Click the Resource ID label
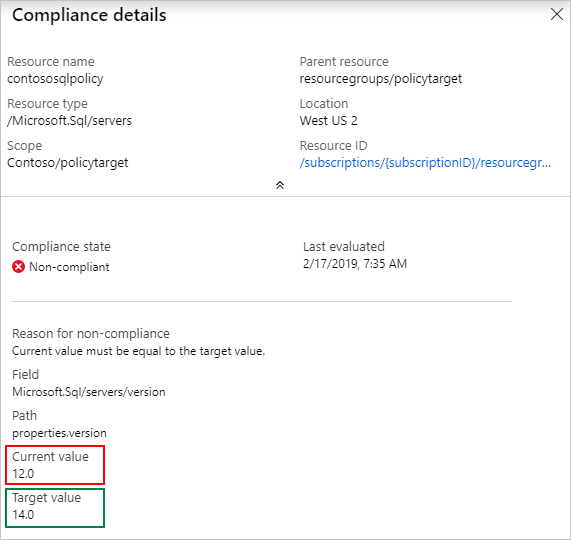This screenshot has width=571, height=540. point(333,146)
